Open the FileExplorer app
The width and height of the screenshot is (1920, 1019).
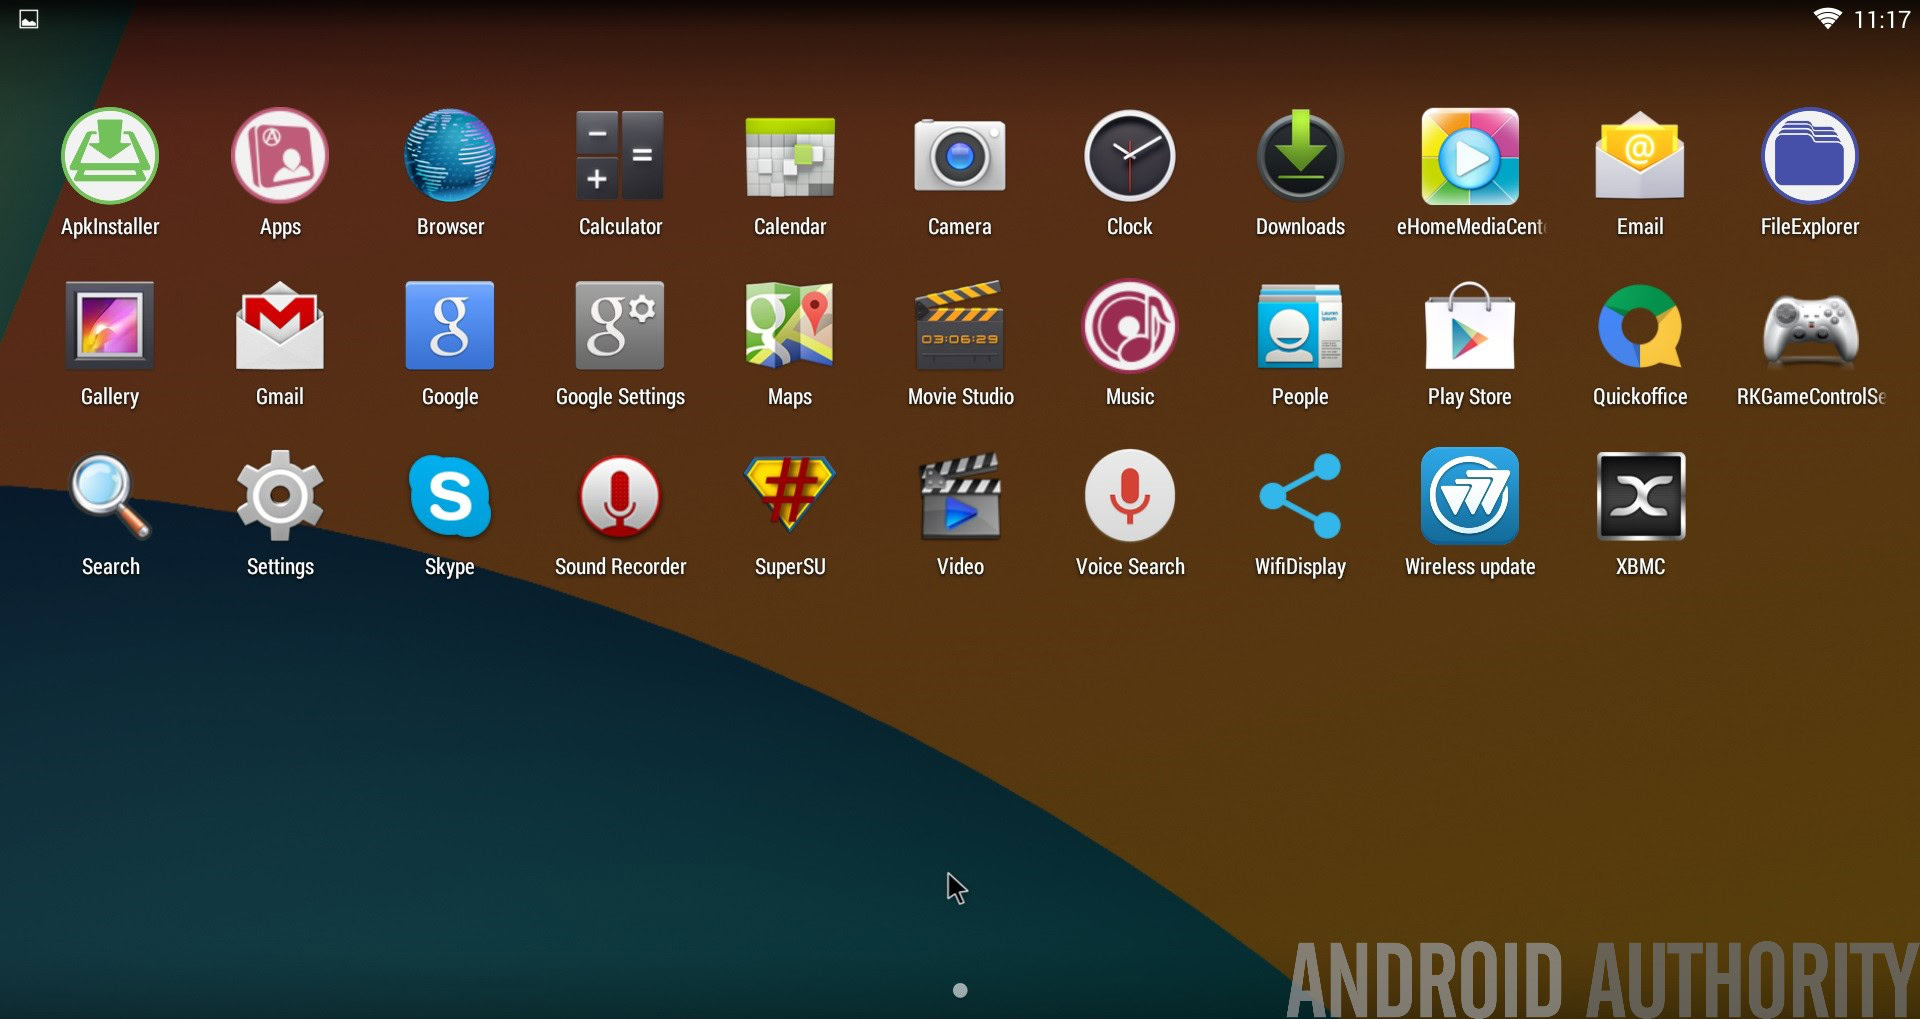click(x=1810, y=156)
